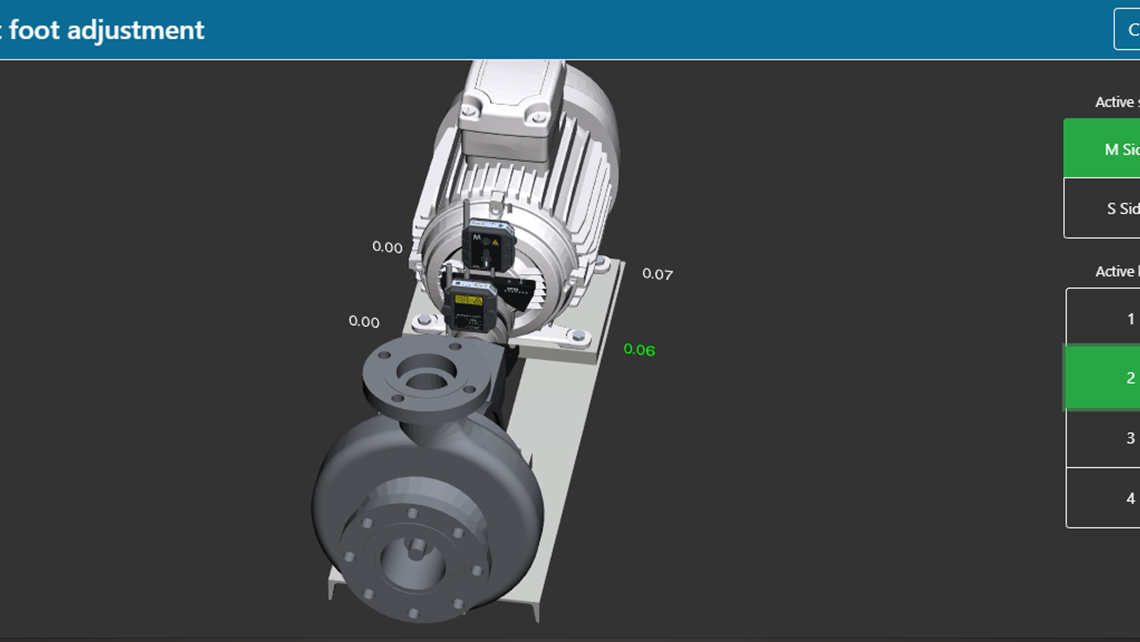Screen dimensions: 1140x642
Task: Select the M Side measurement unit in the 3D view
Action: coord(487,245)
